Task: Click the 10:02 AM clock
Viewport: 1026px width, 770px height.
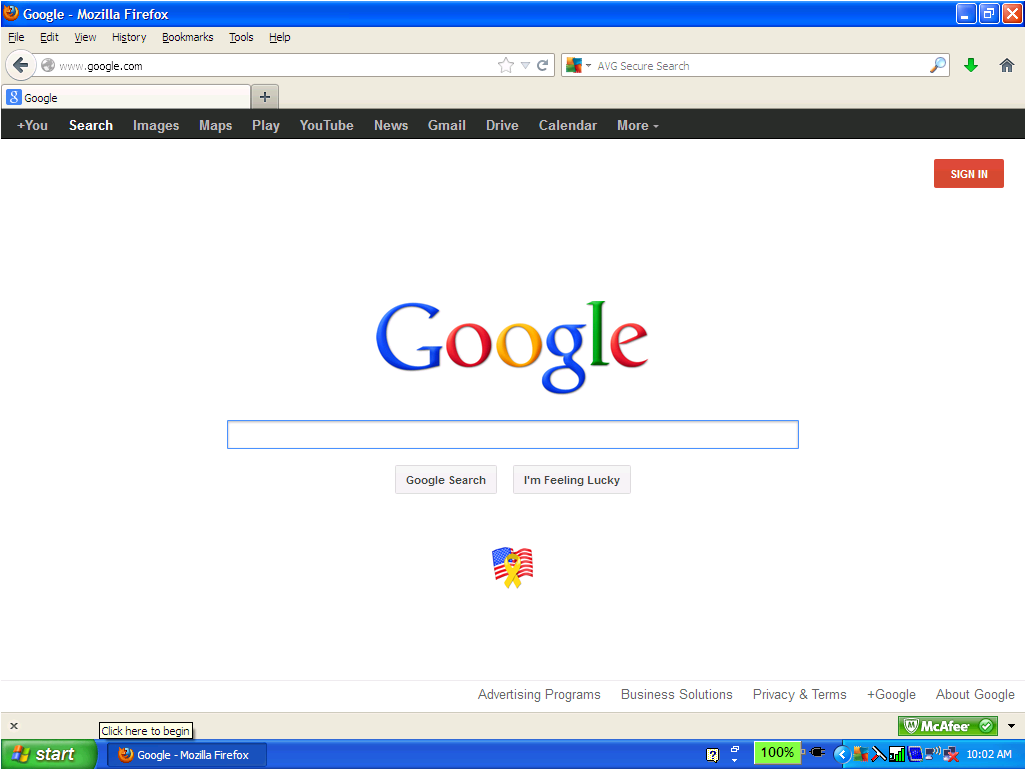Action: coord(989,754)
